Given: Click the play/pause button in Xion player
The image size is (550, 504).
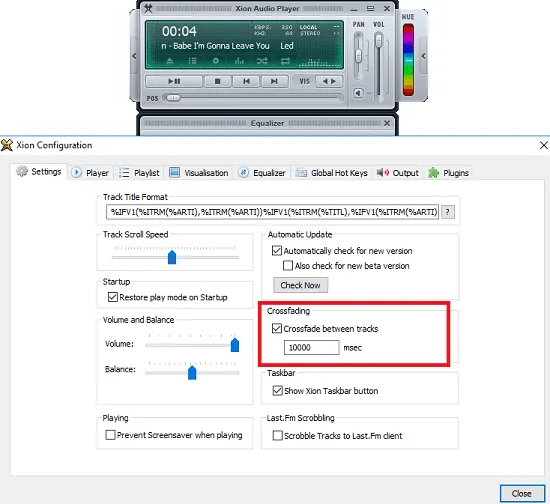Looking at the screenshot, I should click(174, 81).
